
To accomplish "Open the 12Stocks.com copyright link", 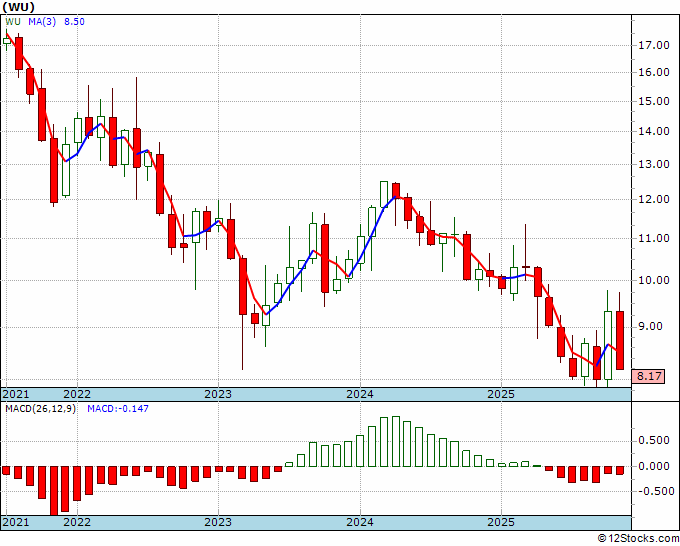I will (x=638, y=538).
